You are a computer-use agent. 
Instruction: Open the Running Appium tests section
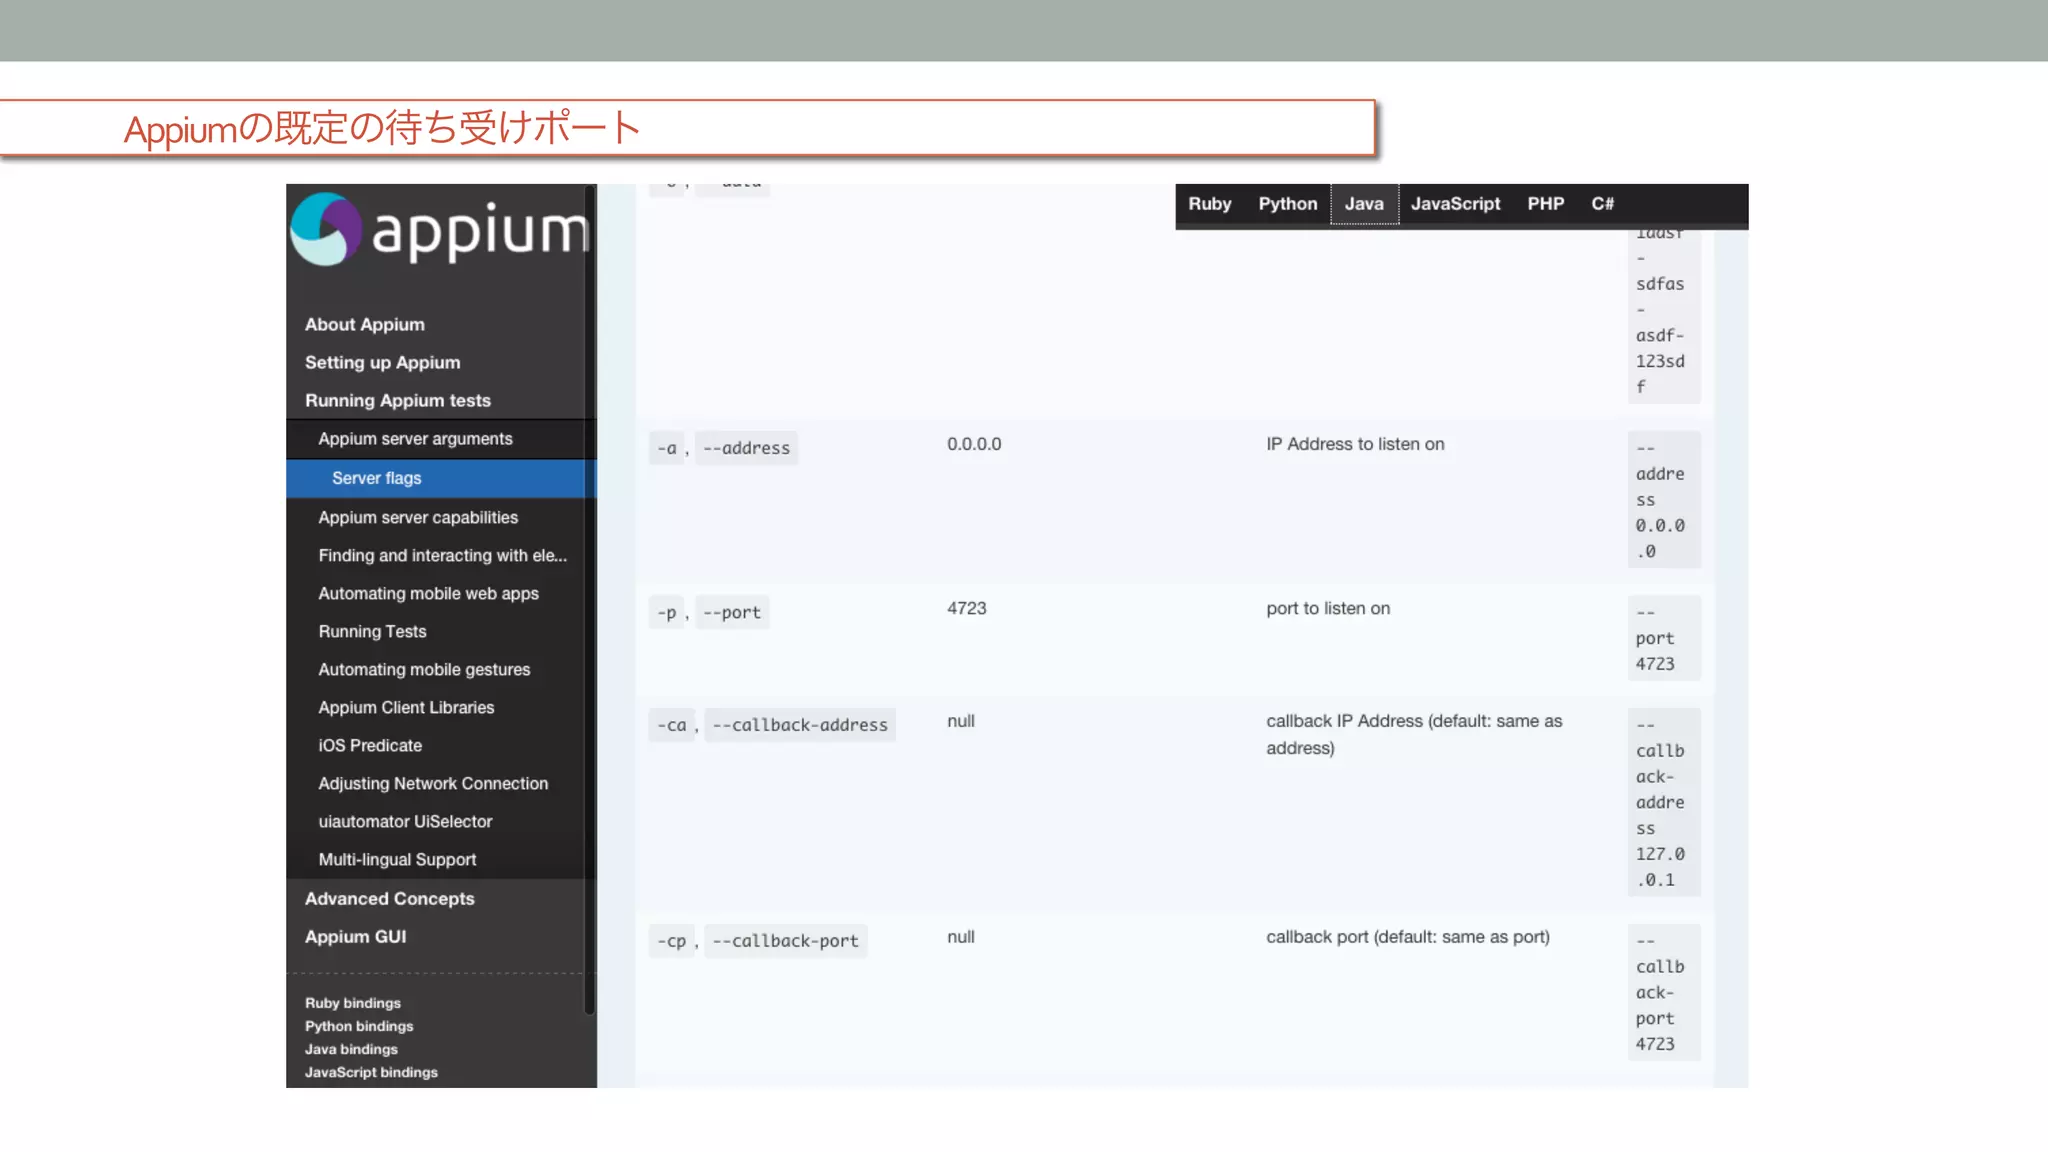coord(398,400)
